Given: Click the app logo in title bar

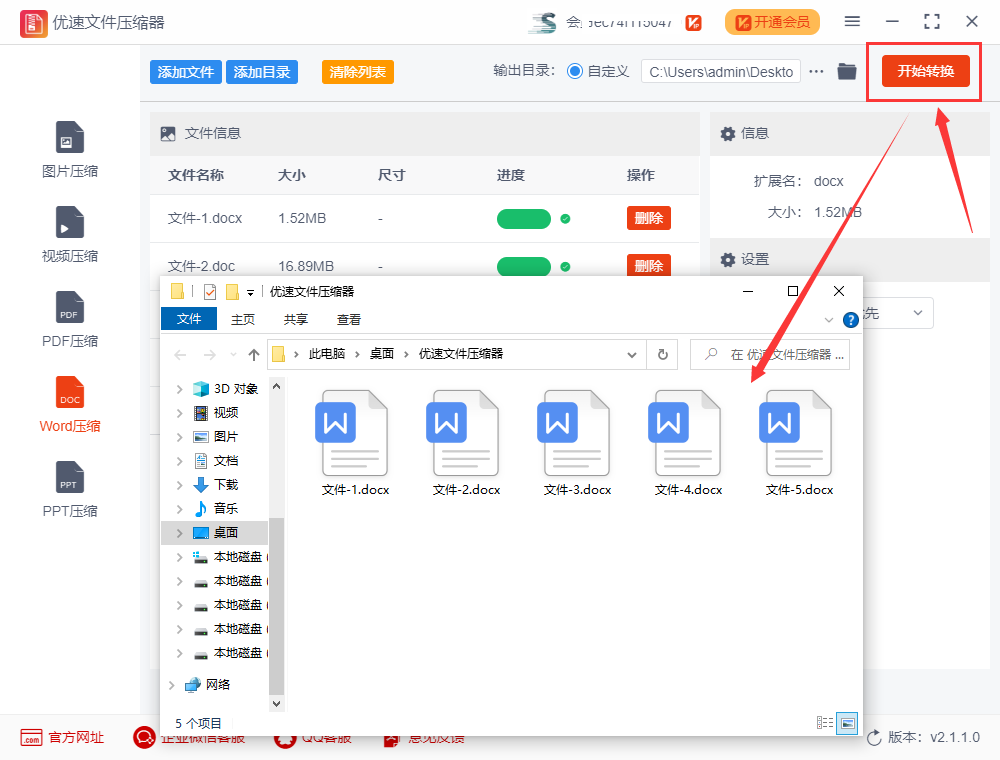Looking at the screenshot, I should pos(33,24).
